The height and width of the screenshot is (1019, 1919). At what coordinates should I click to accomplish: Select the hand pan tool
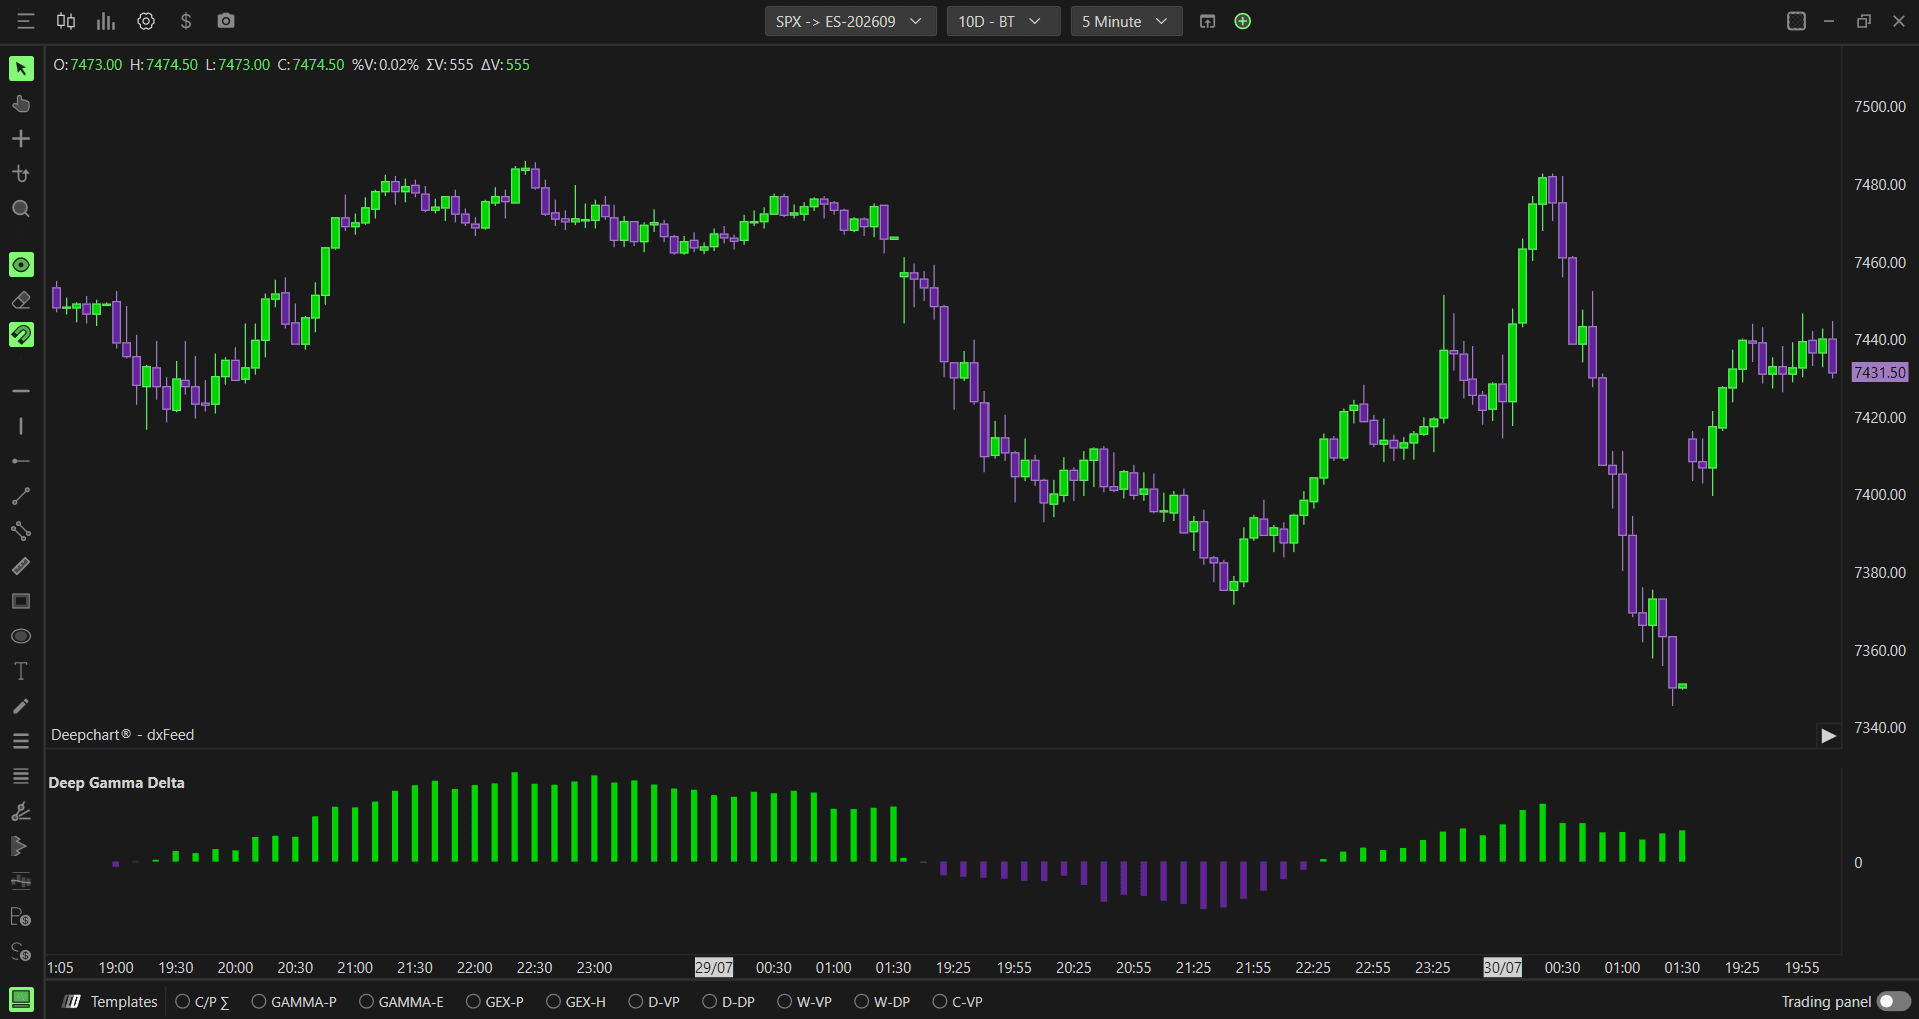(x=21, y=104)
